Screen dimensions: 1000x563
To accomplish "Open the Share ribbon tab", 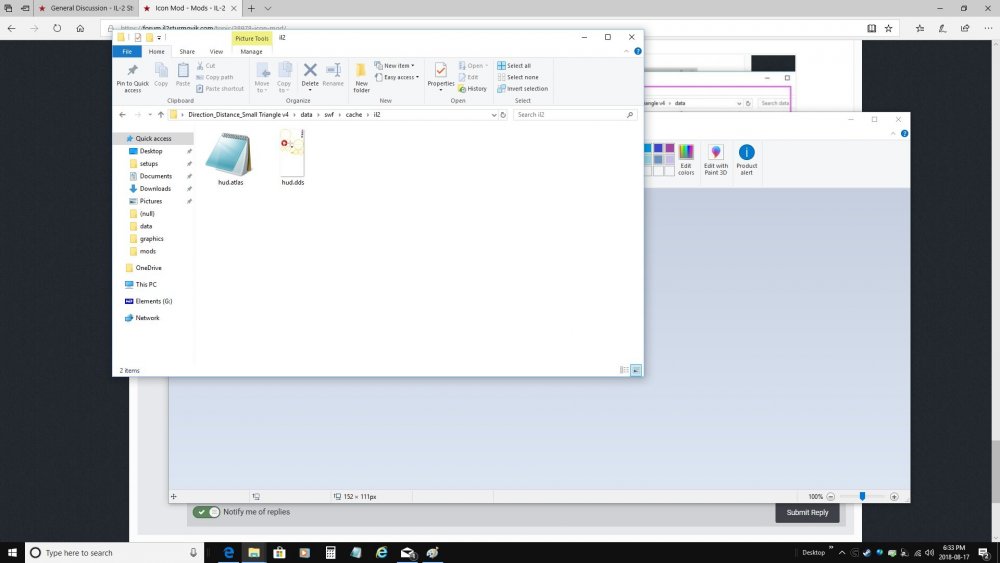I will click(188, 51).
